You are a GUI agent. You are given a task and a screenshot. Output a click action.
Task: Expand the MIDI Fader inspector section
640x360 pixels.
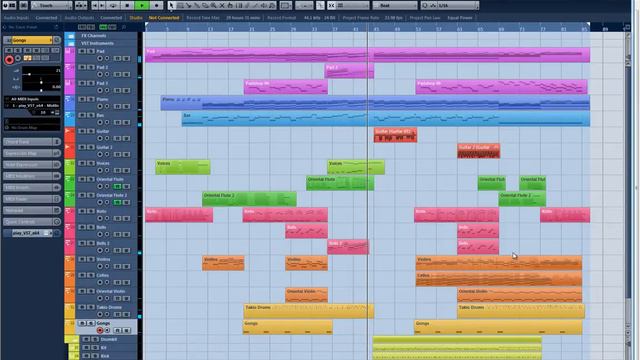[32, 199]
